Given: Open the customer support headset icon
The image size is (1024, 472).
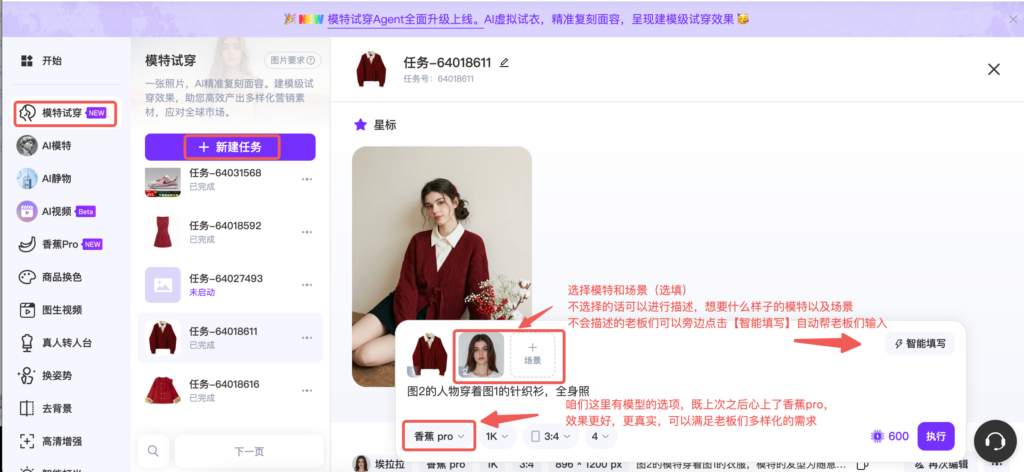Looking at the screenshot, I should point(994,440).
